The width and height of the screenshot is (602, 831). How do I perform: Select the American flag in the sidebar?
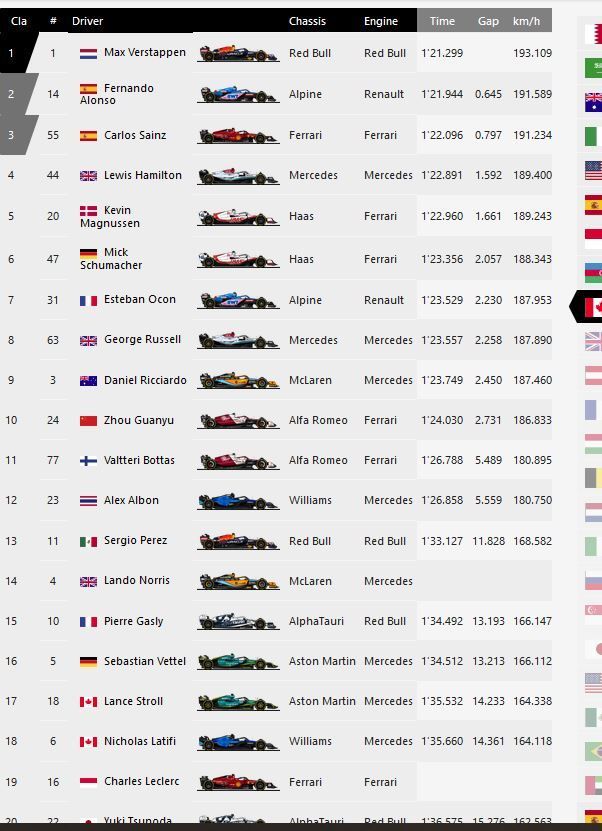pyautogui.click(x=590, y=167)
